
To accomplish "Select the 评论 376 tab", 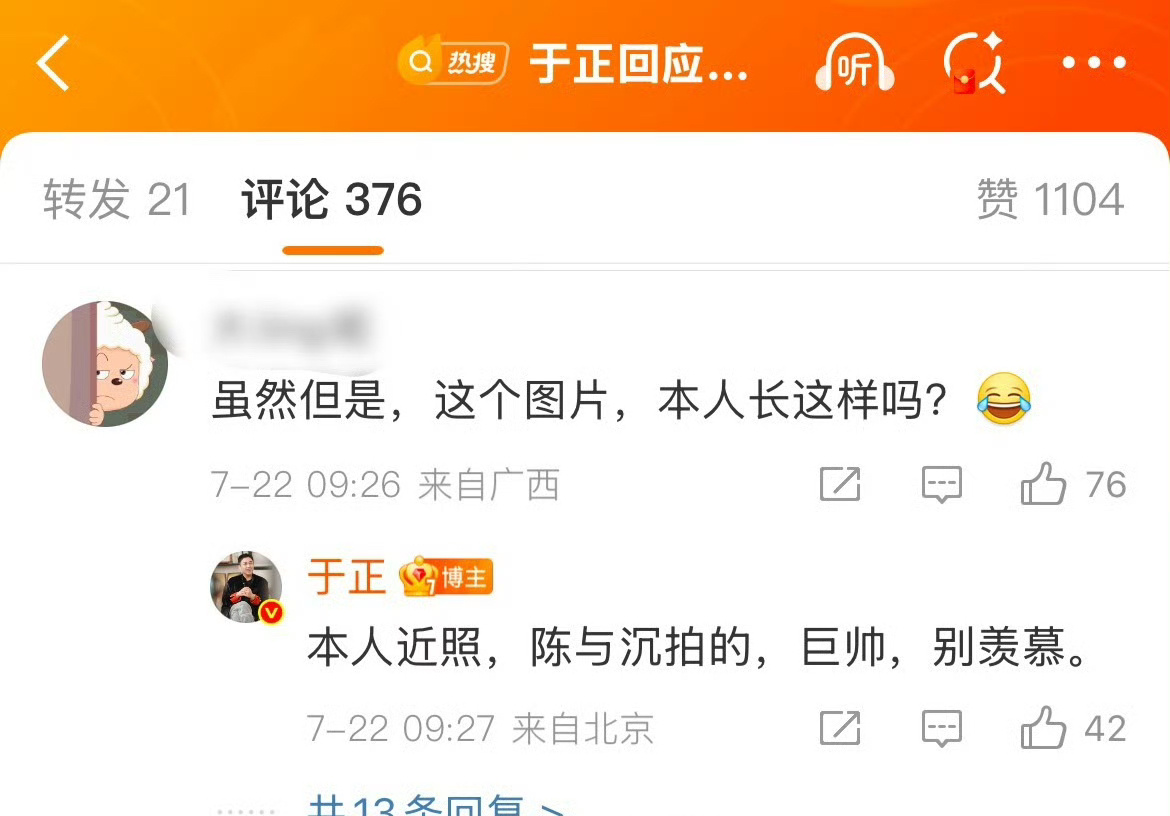I will 332,200.
